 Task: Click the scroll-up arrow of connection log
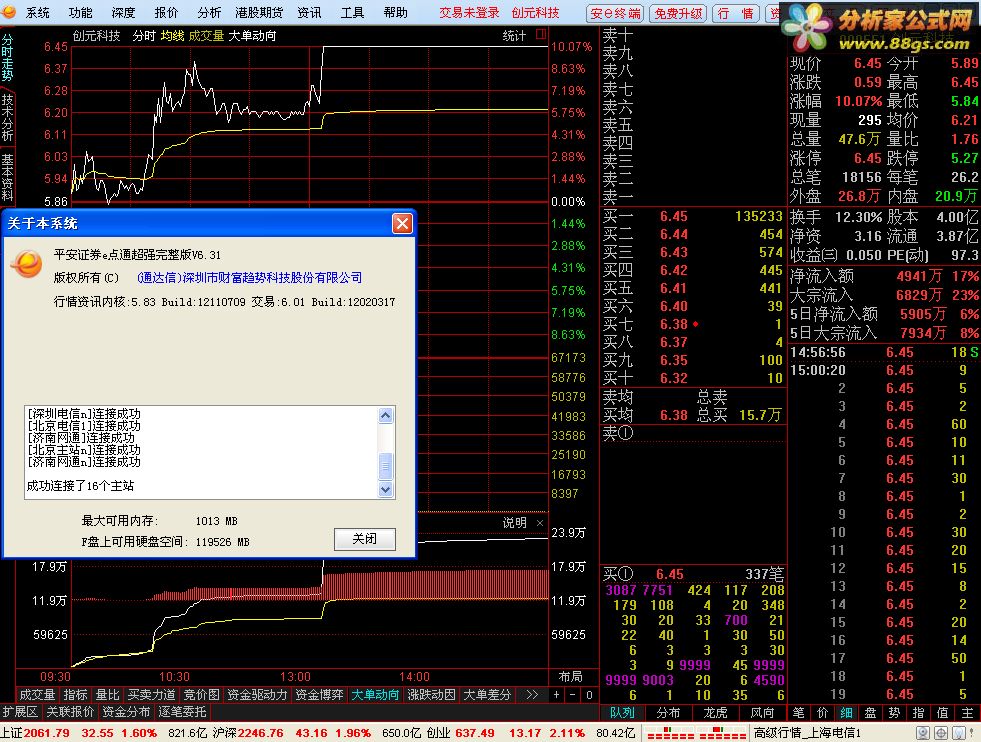click(386, 415)
